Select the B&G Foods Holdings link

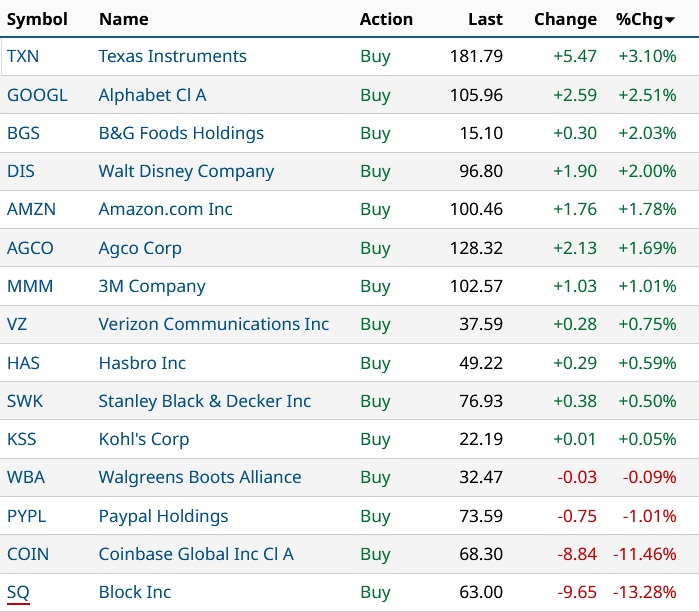181,134
